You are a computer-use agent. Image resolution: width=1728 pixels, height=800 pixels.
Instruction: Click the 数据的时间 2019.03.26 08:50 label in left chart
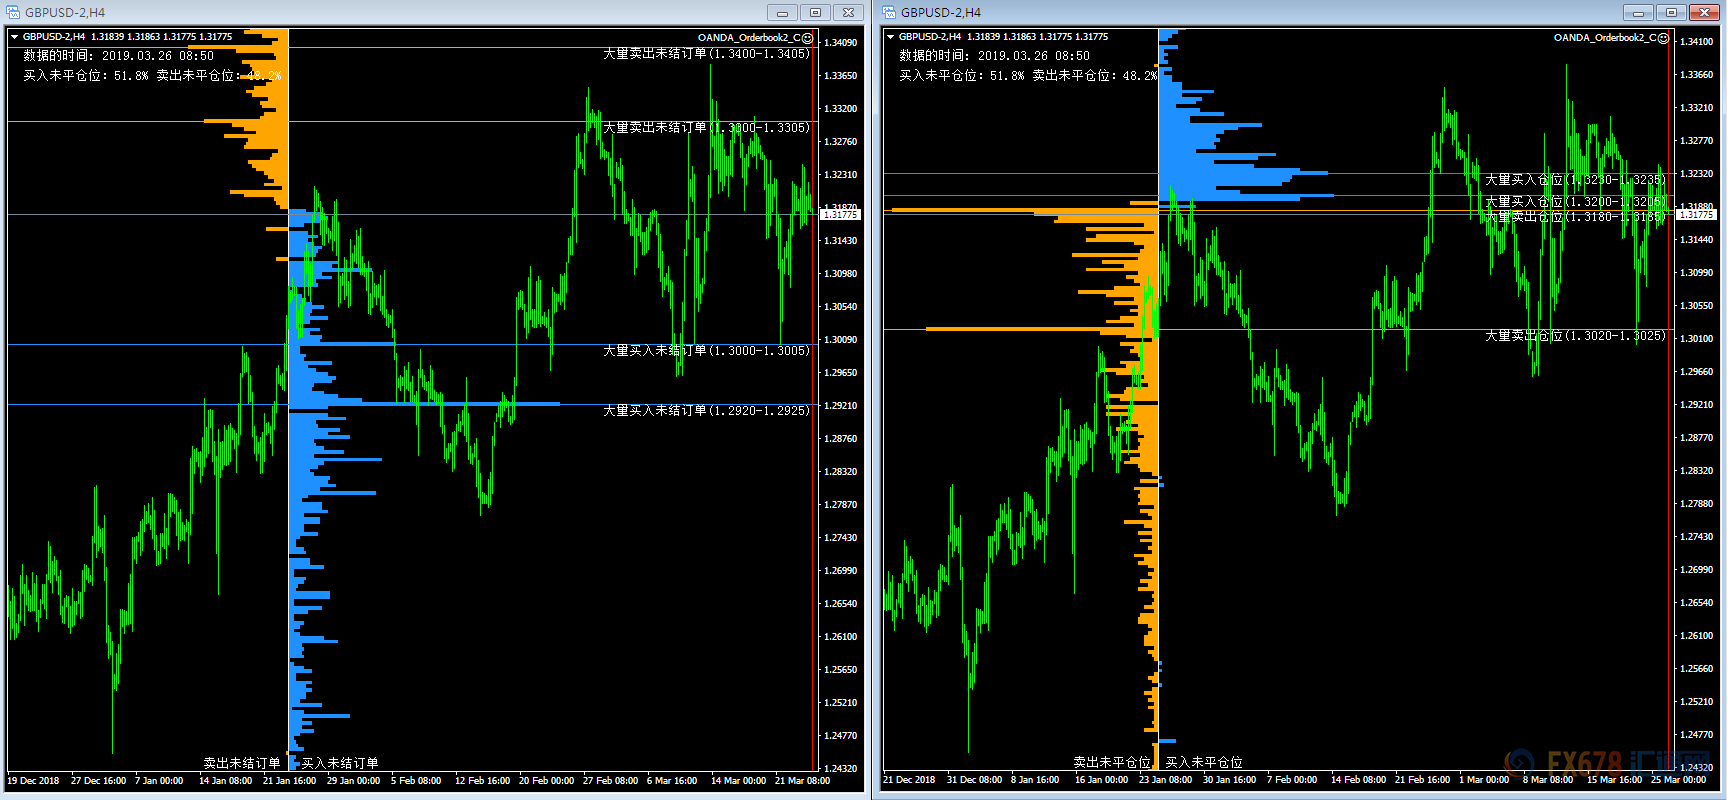click(x=119, y=56)
